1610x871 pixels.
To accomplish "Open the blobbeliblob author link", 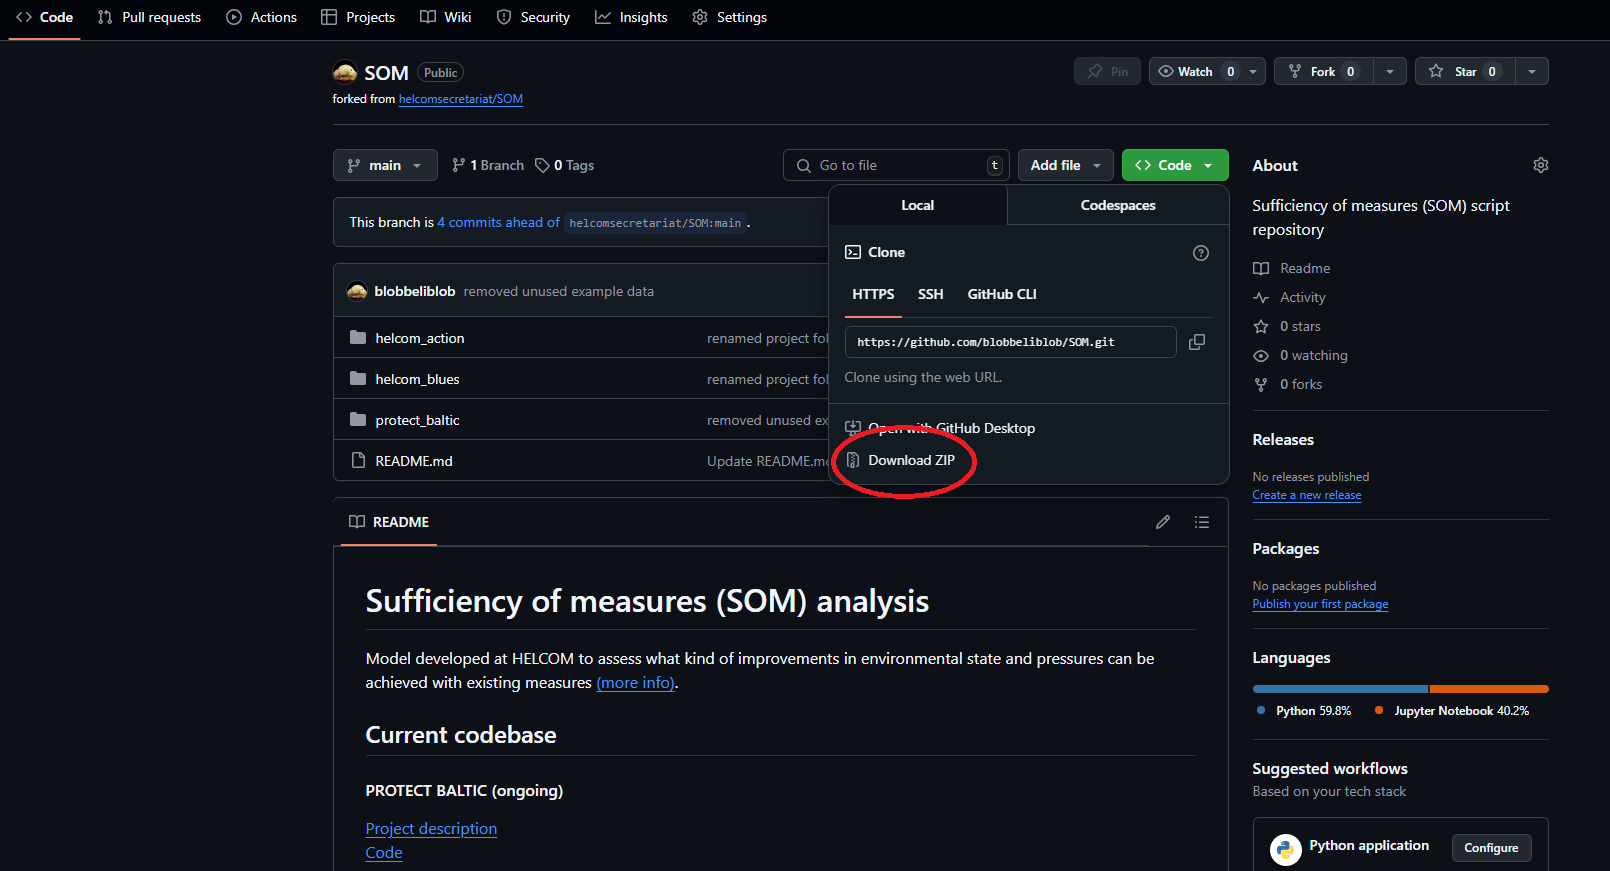I will [x=415, y=291].
